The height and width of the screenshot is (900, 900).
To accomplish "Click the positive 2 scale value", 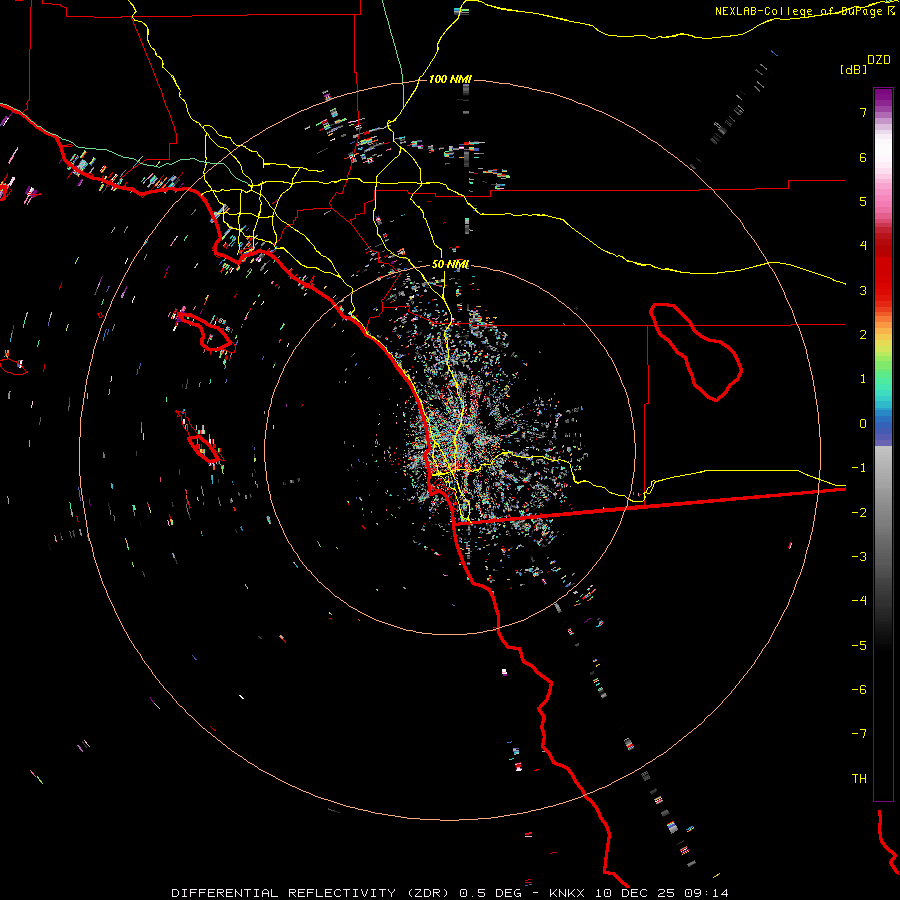I will click(863, 335).
